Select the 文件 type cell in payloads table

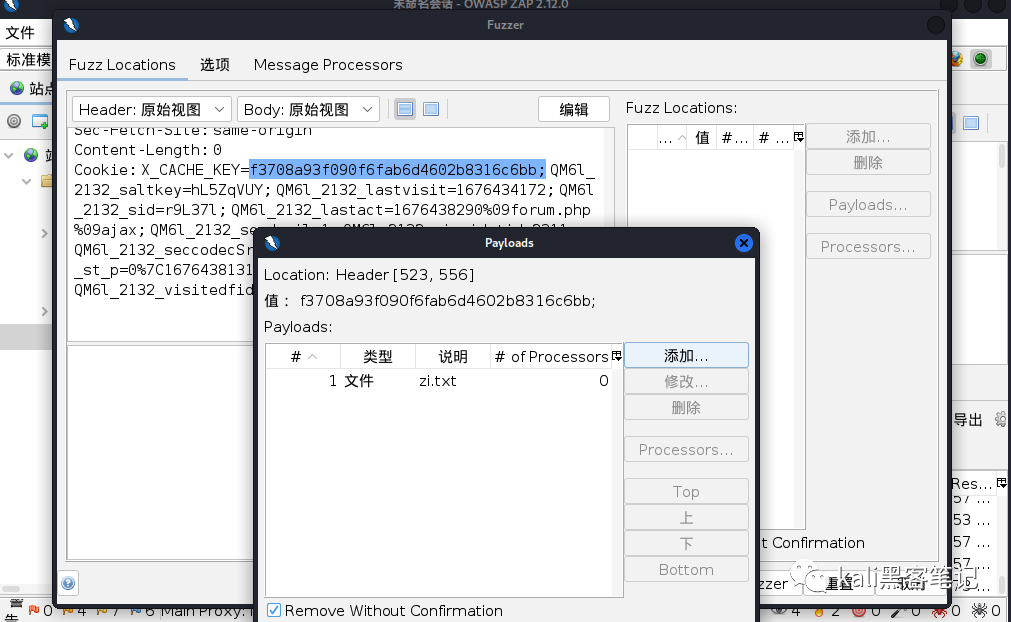coord(358,381)
